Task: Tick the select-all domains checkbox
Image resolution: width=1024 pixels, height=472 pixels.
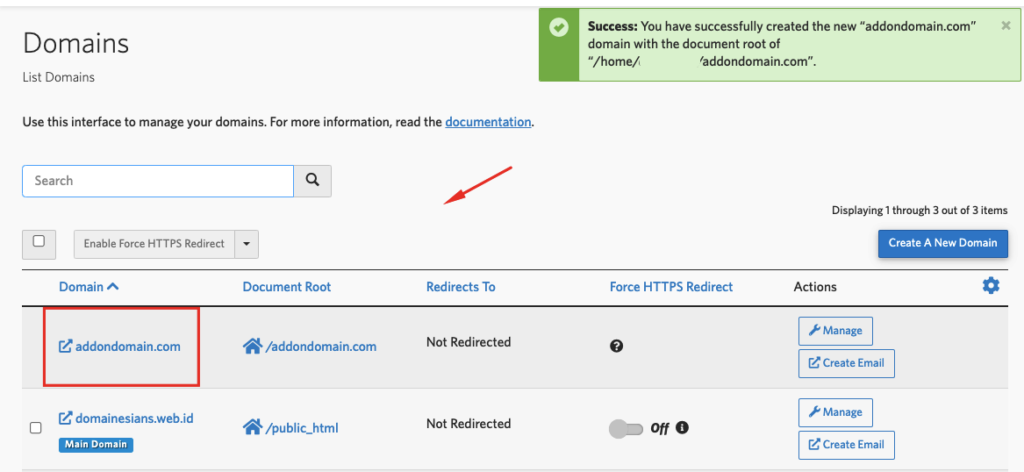Action: coord(39,244)
